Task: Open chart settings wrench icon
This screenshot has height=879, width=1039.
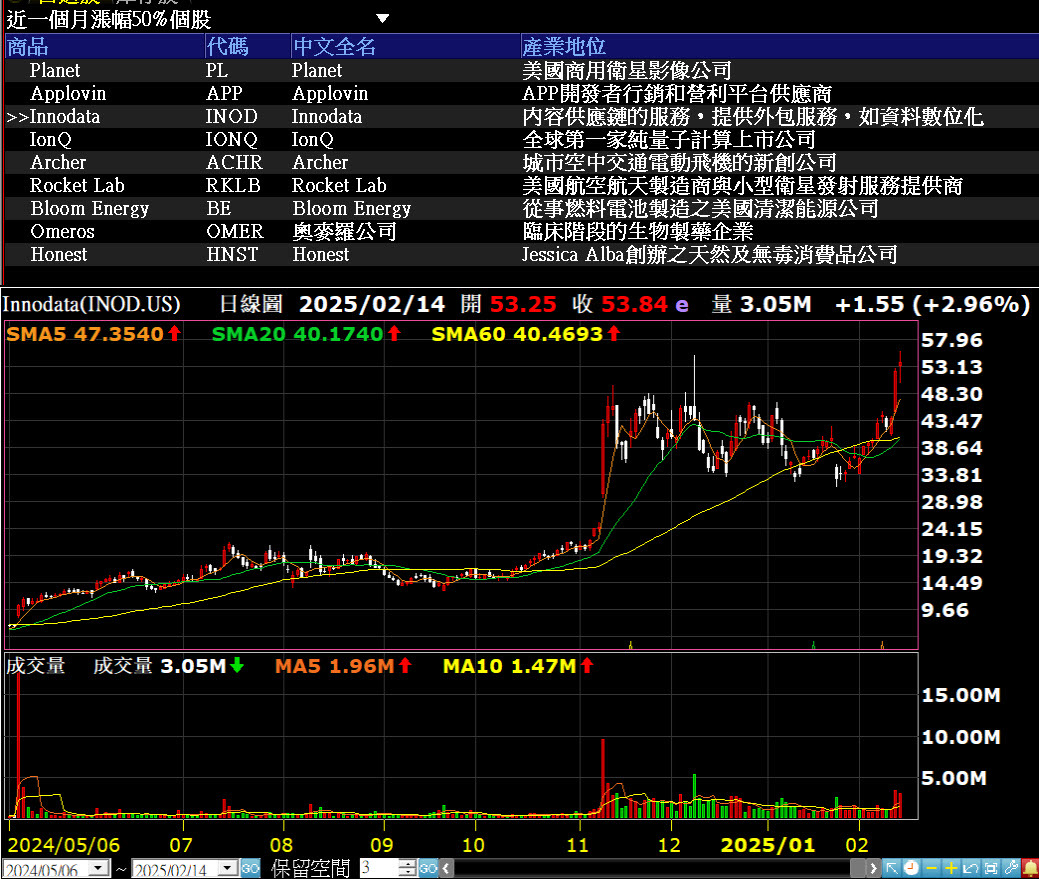Action: (1010, 868)
